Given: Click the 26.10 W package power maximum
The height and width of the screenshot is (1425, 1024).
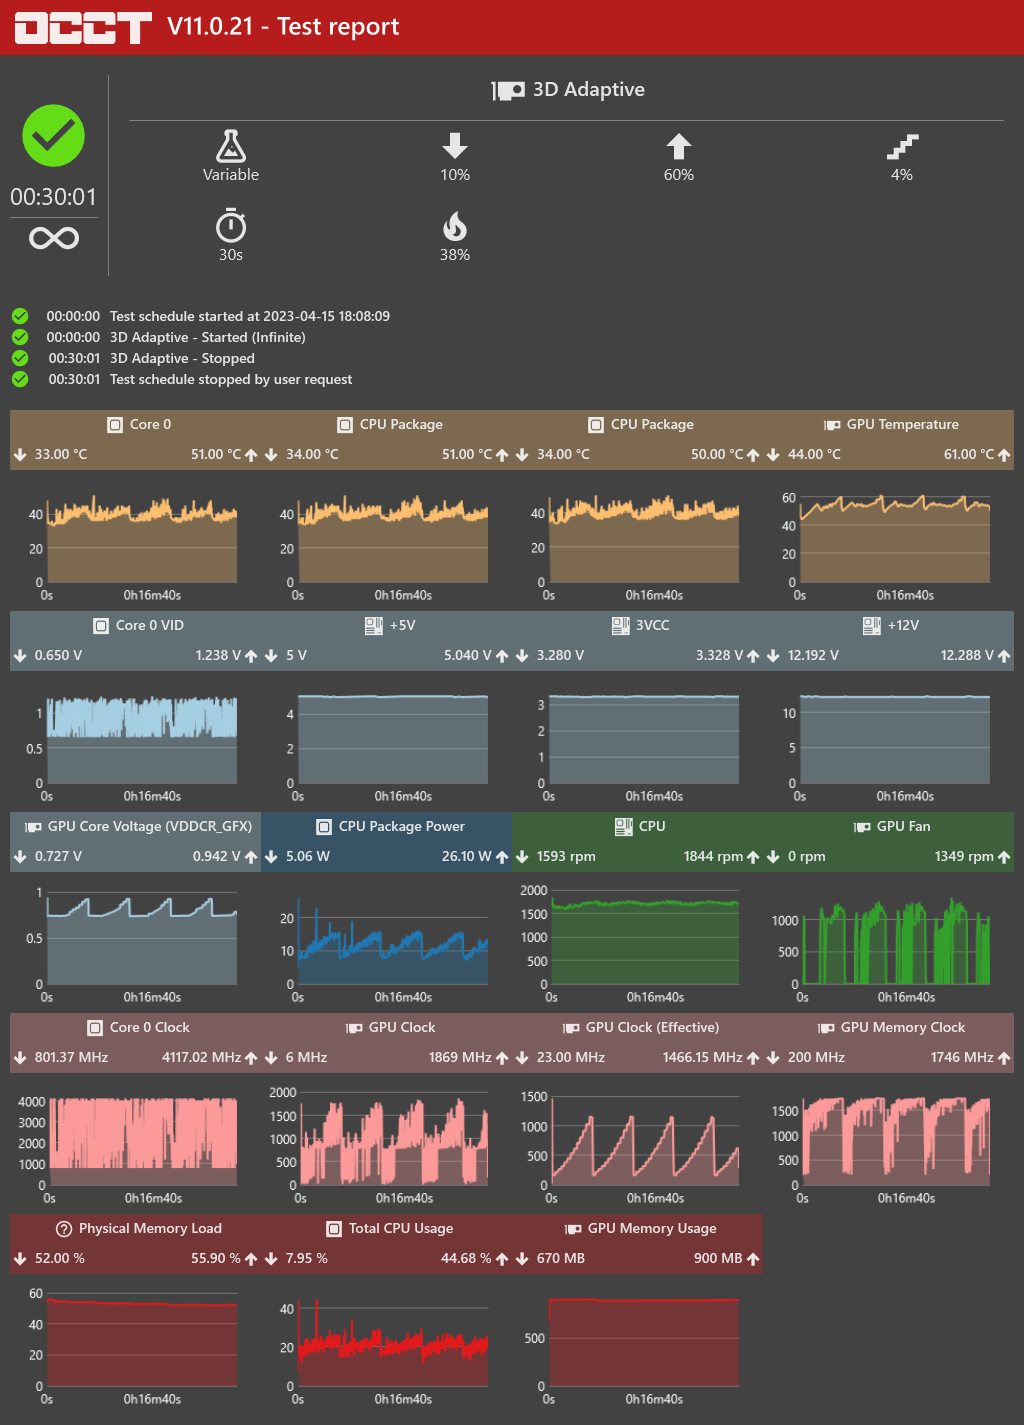Looking at the screenshot, I should pyautogui.click(x=467, y=857).
